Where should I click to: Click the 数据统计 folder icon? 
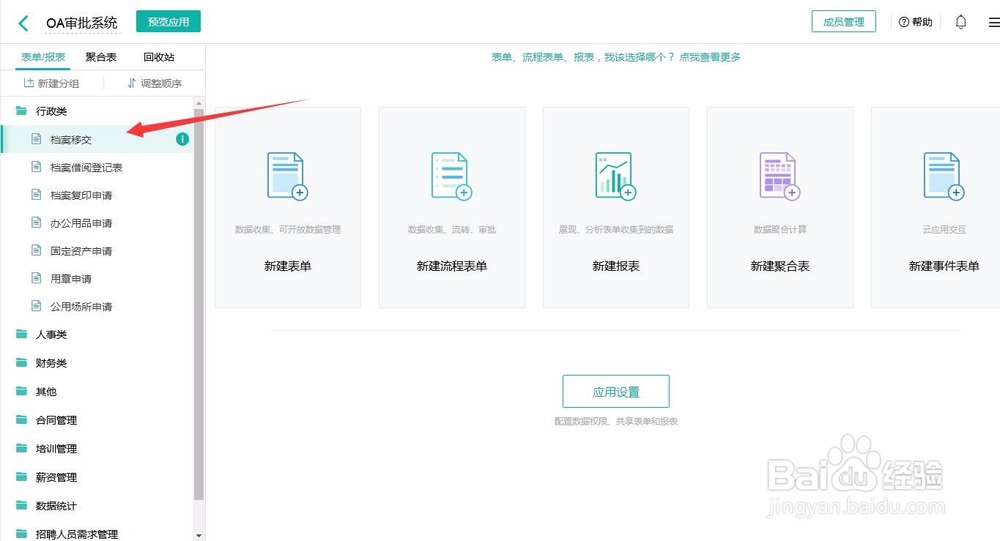(x=22, y=505)
